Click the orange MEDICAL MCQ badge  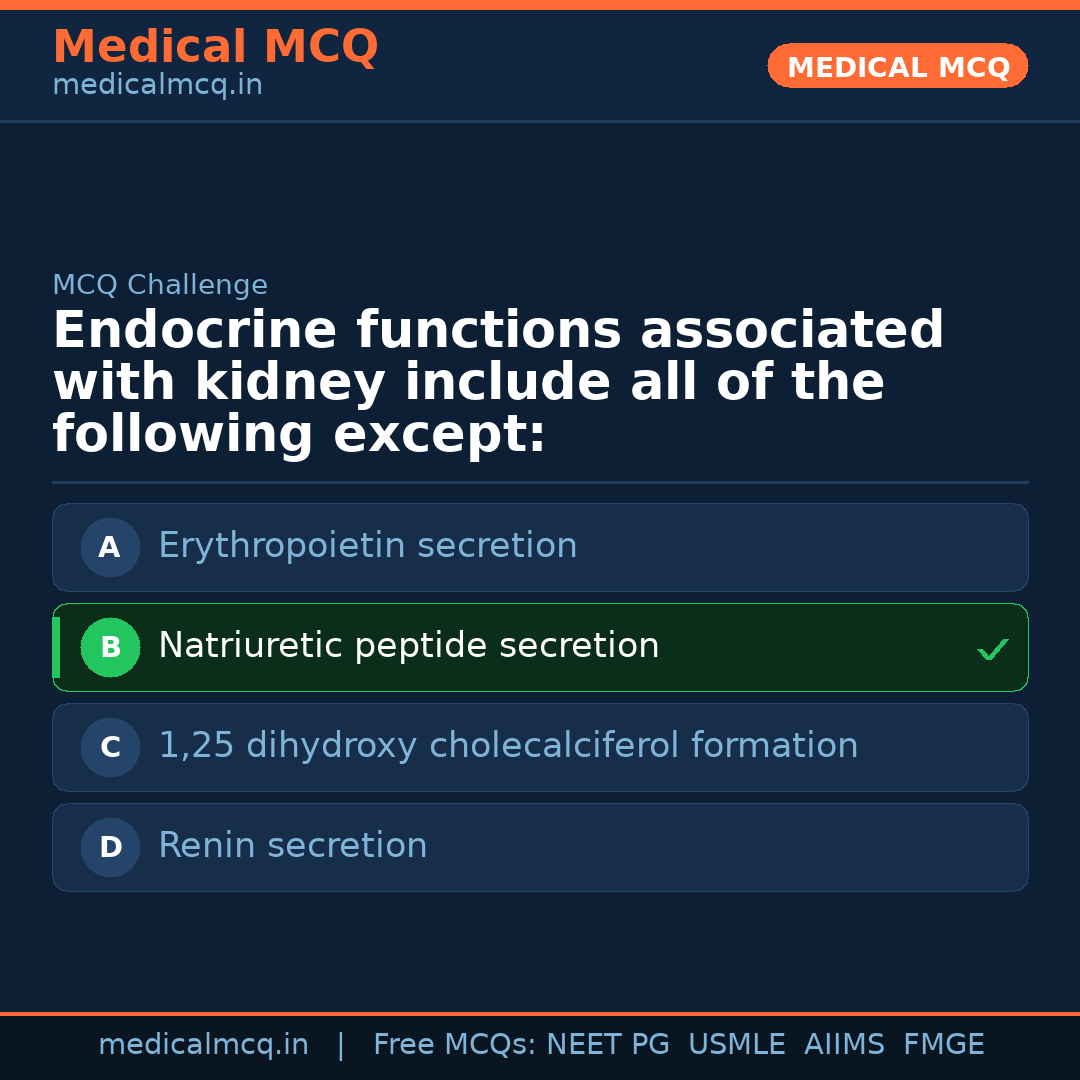coord(897,66)
